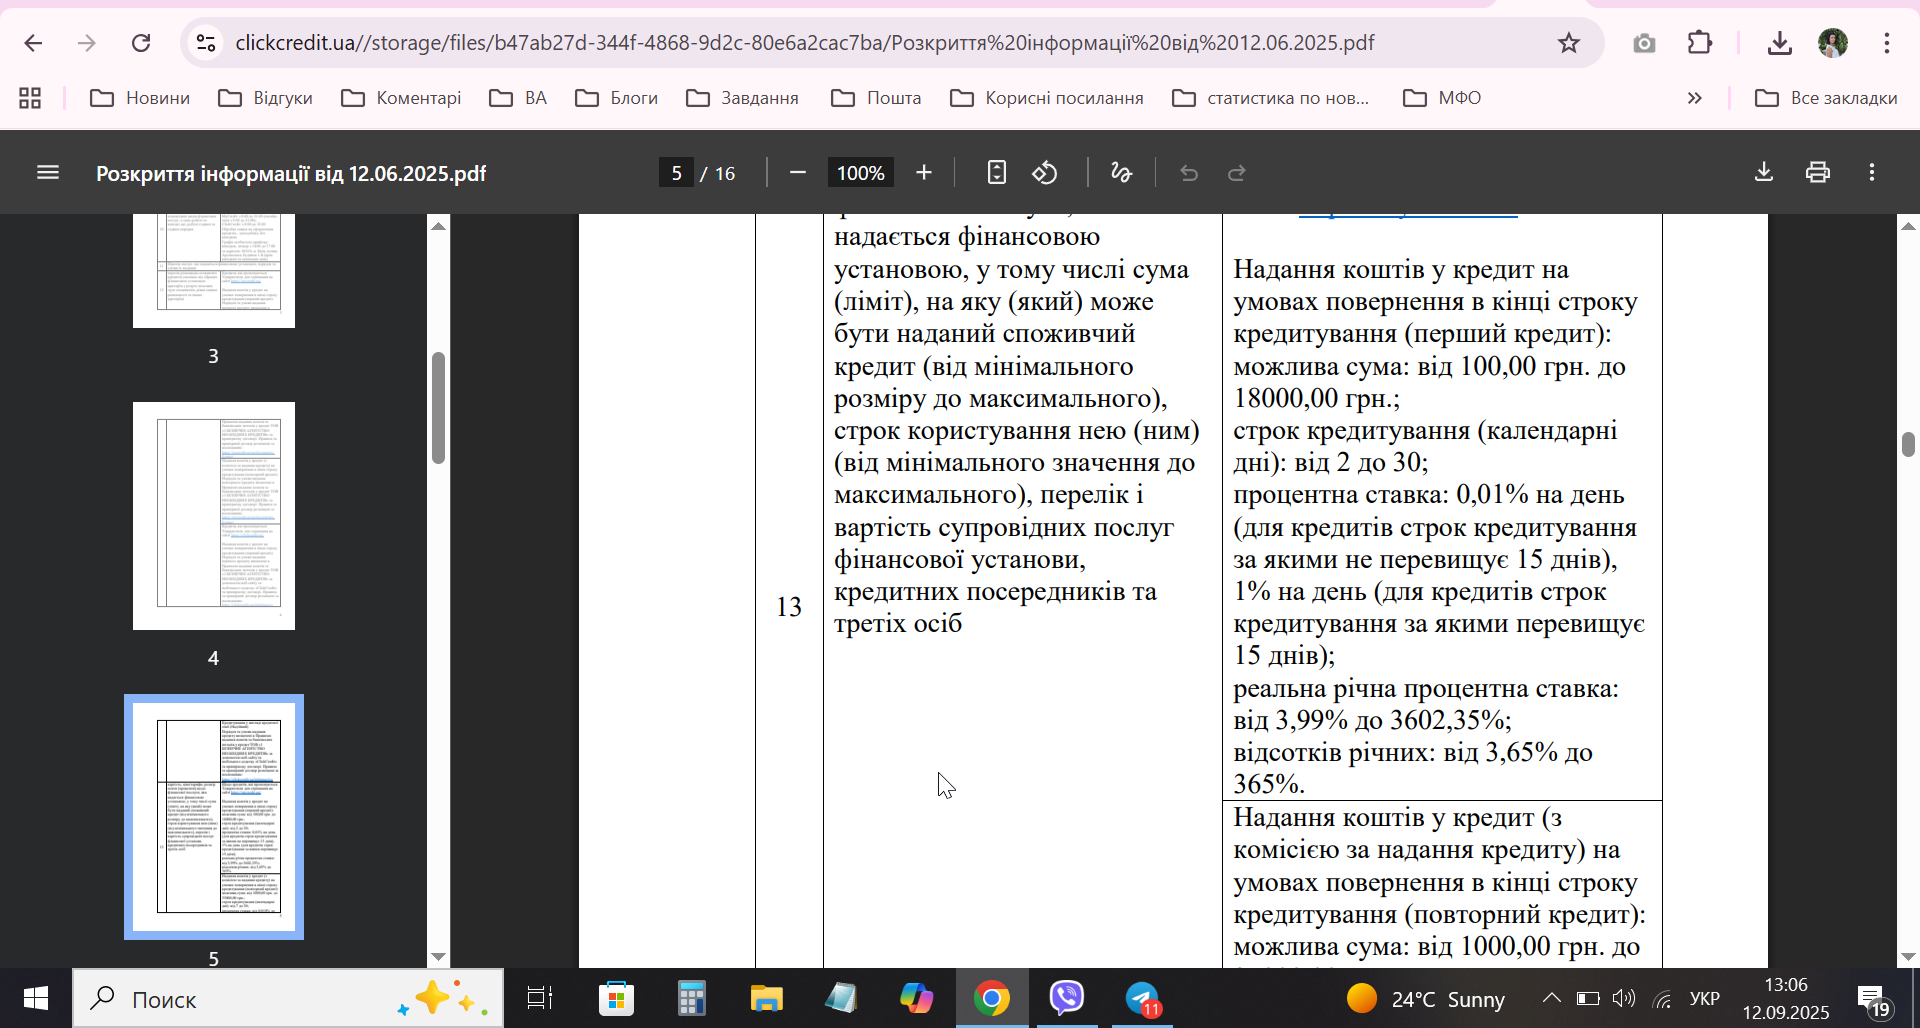The height and width of the screenshot is (1028, 1920).
Task: Expand the hidden bookmarks chevron
Action: [x=1694, y=98]
